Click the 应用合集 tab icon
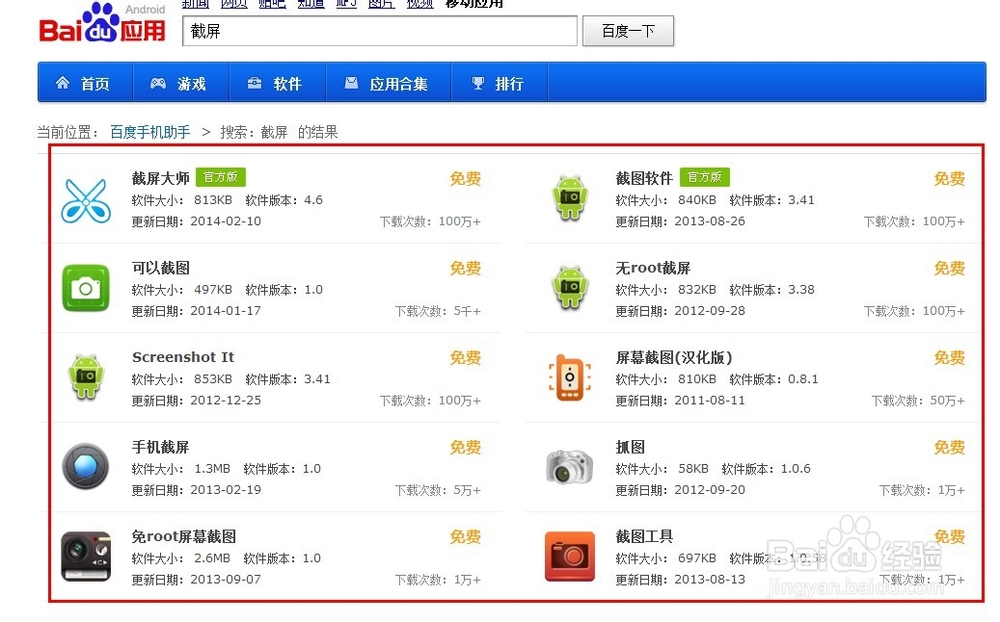Screen dimensions: 1000x622 351,82
